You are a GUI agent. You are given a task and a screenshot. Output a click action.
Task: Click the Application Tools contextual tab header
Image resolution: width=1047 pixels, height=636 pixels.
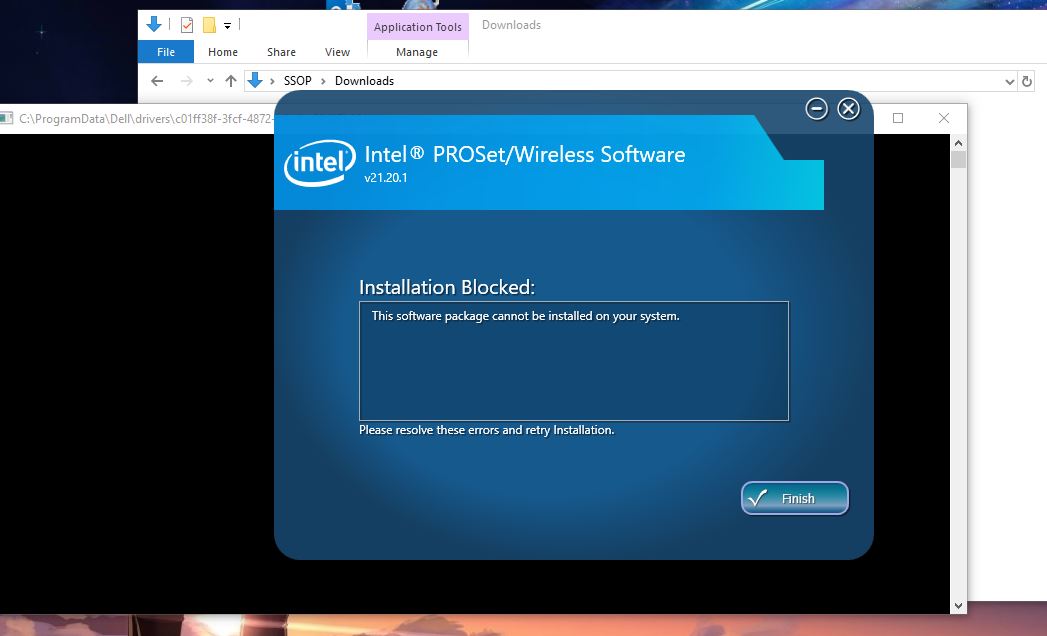coord(417,27)
